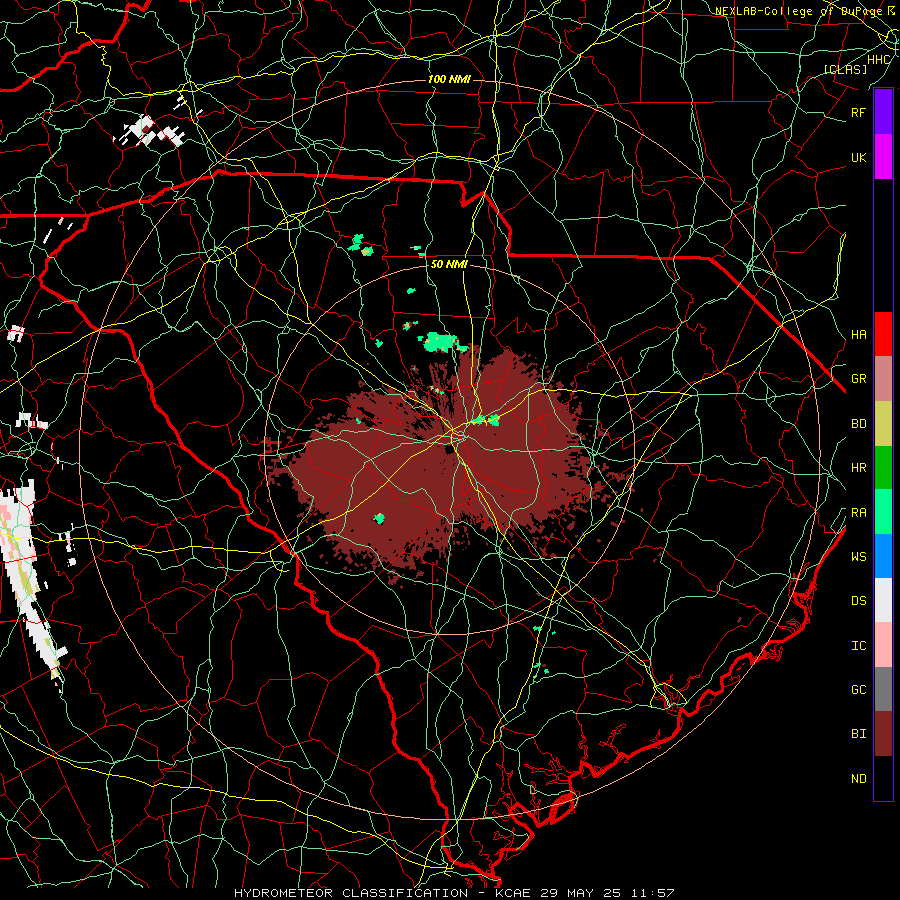Click the 50 NMI range ring label

coord(449,264)
